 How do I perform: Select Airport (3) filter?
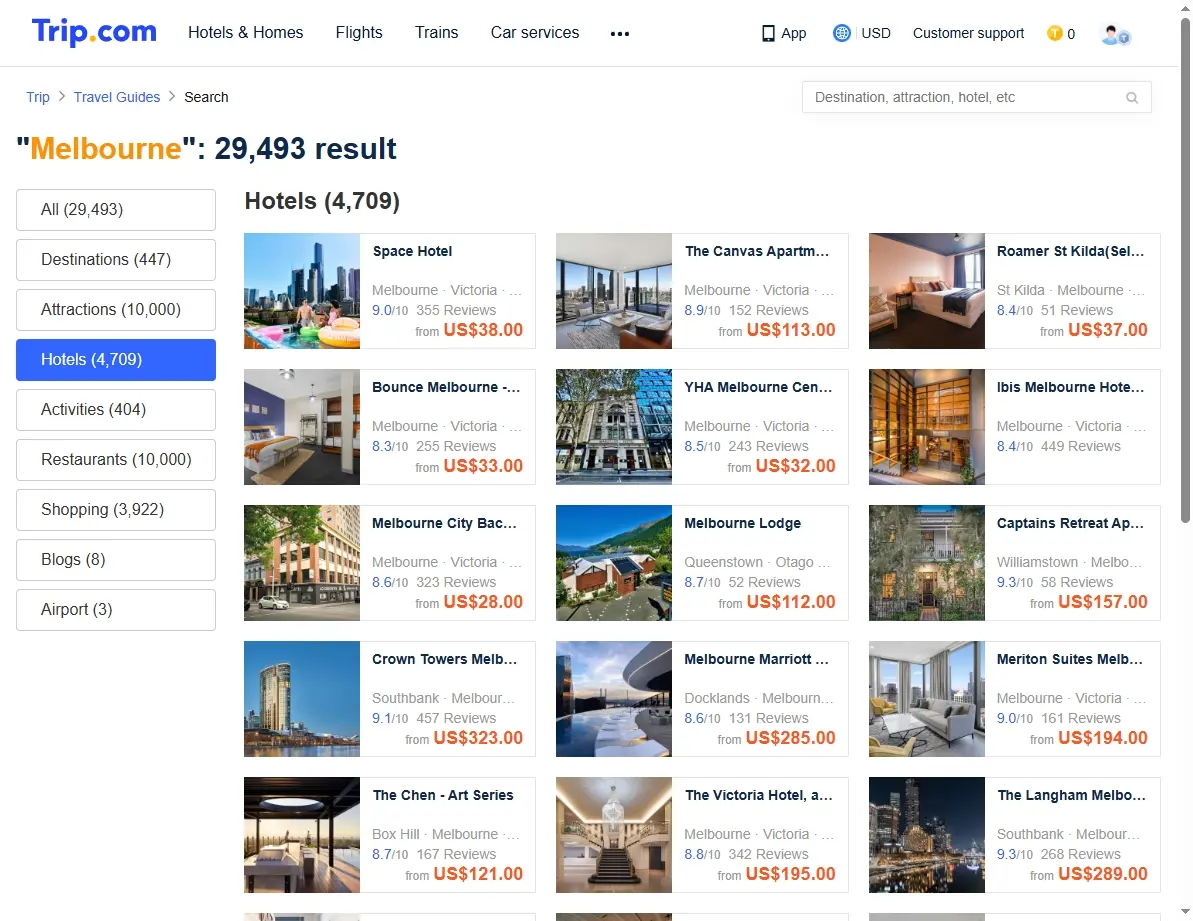click(116, 610)
